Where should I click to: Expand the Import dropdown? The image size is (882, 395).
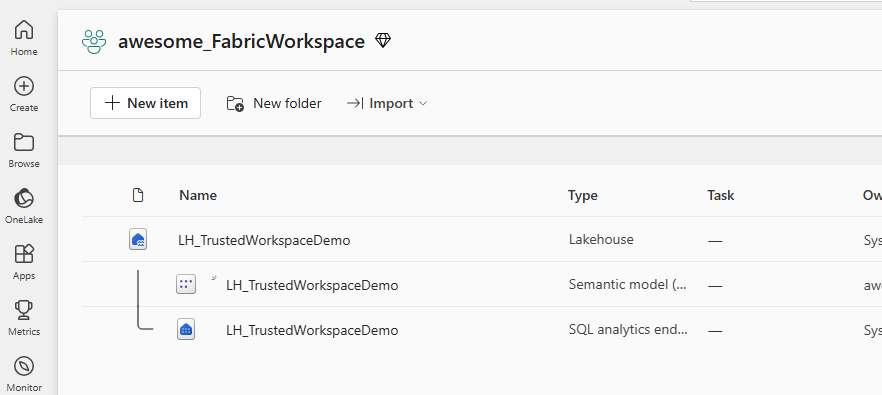(x=388, y=103)
